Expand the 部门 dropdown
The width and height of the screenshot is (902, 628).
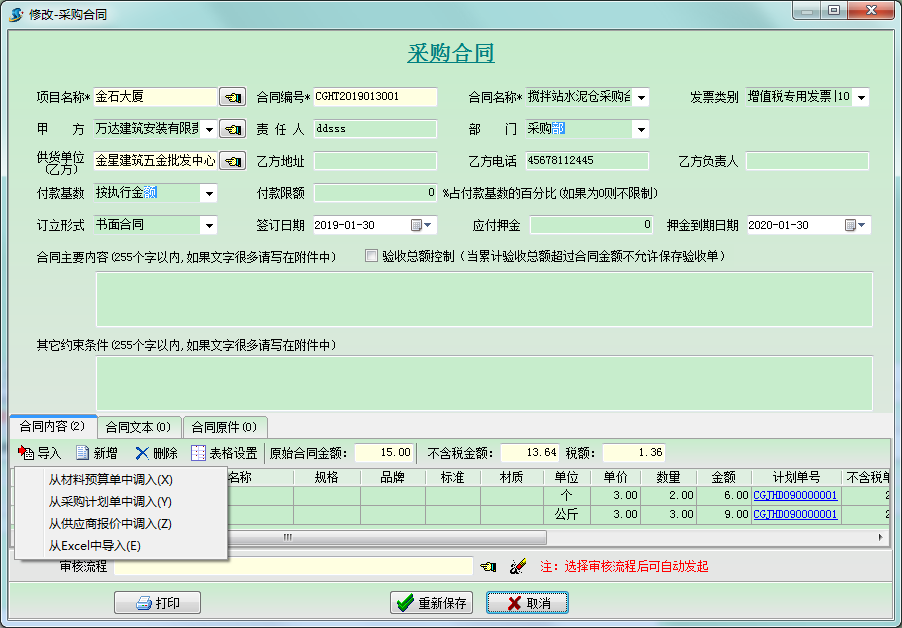click(x=641, y=129)
